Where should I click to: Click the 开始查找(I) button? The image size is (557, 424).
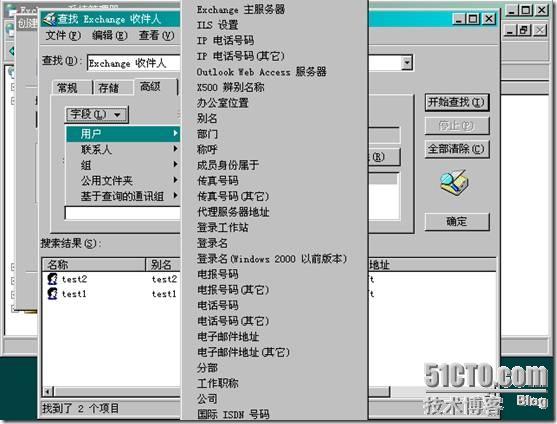pyautogui.click(x=456, y=103)
